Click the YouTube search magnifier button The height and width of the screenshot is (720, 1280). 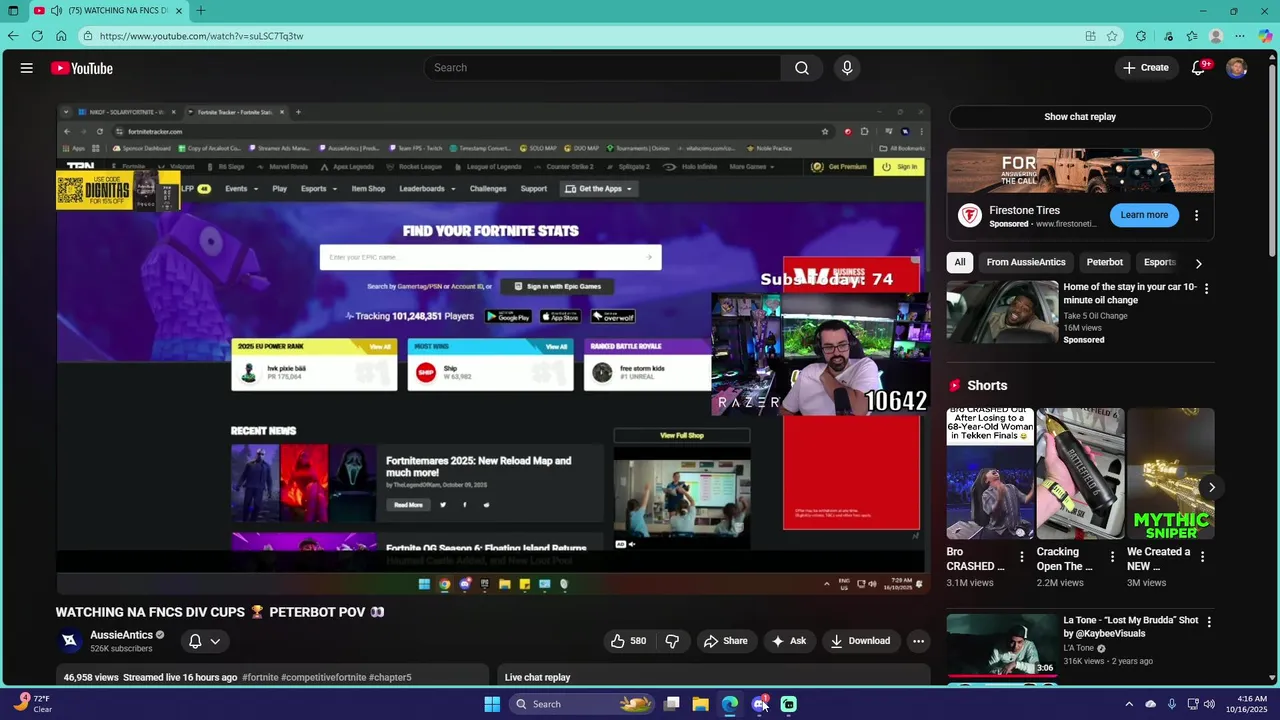802,68
